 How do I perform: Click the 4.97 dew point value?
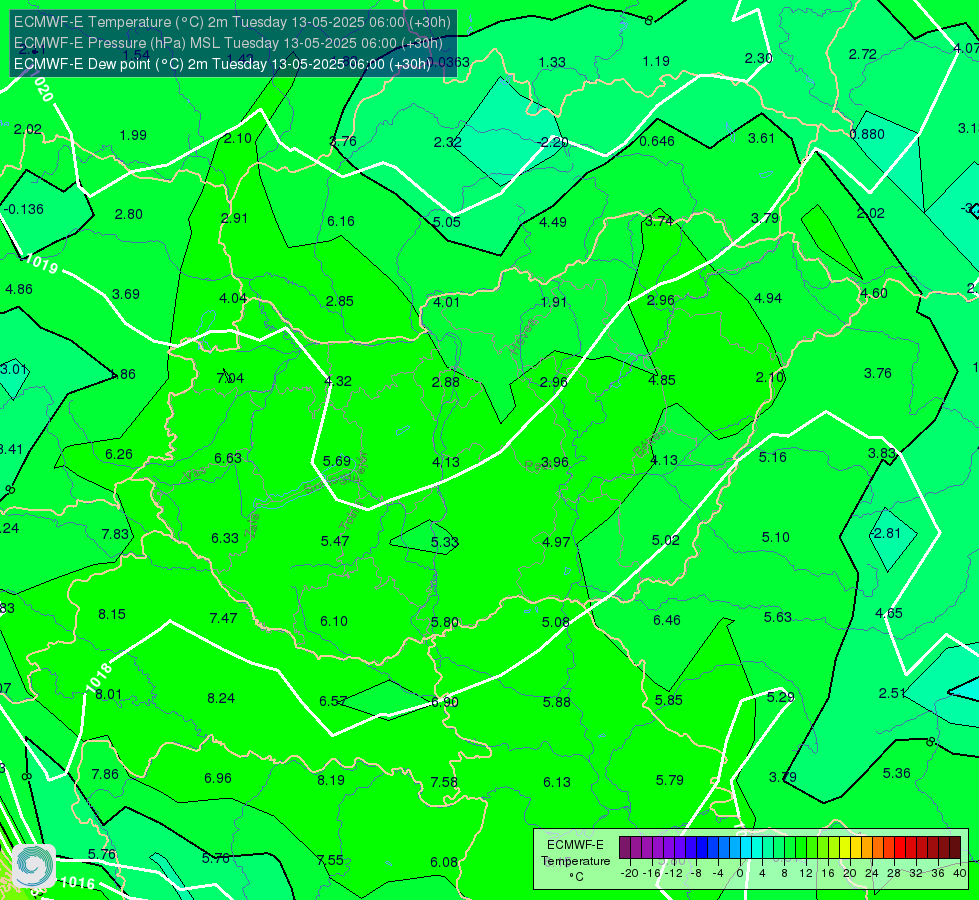point(556,542)
